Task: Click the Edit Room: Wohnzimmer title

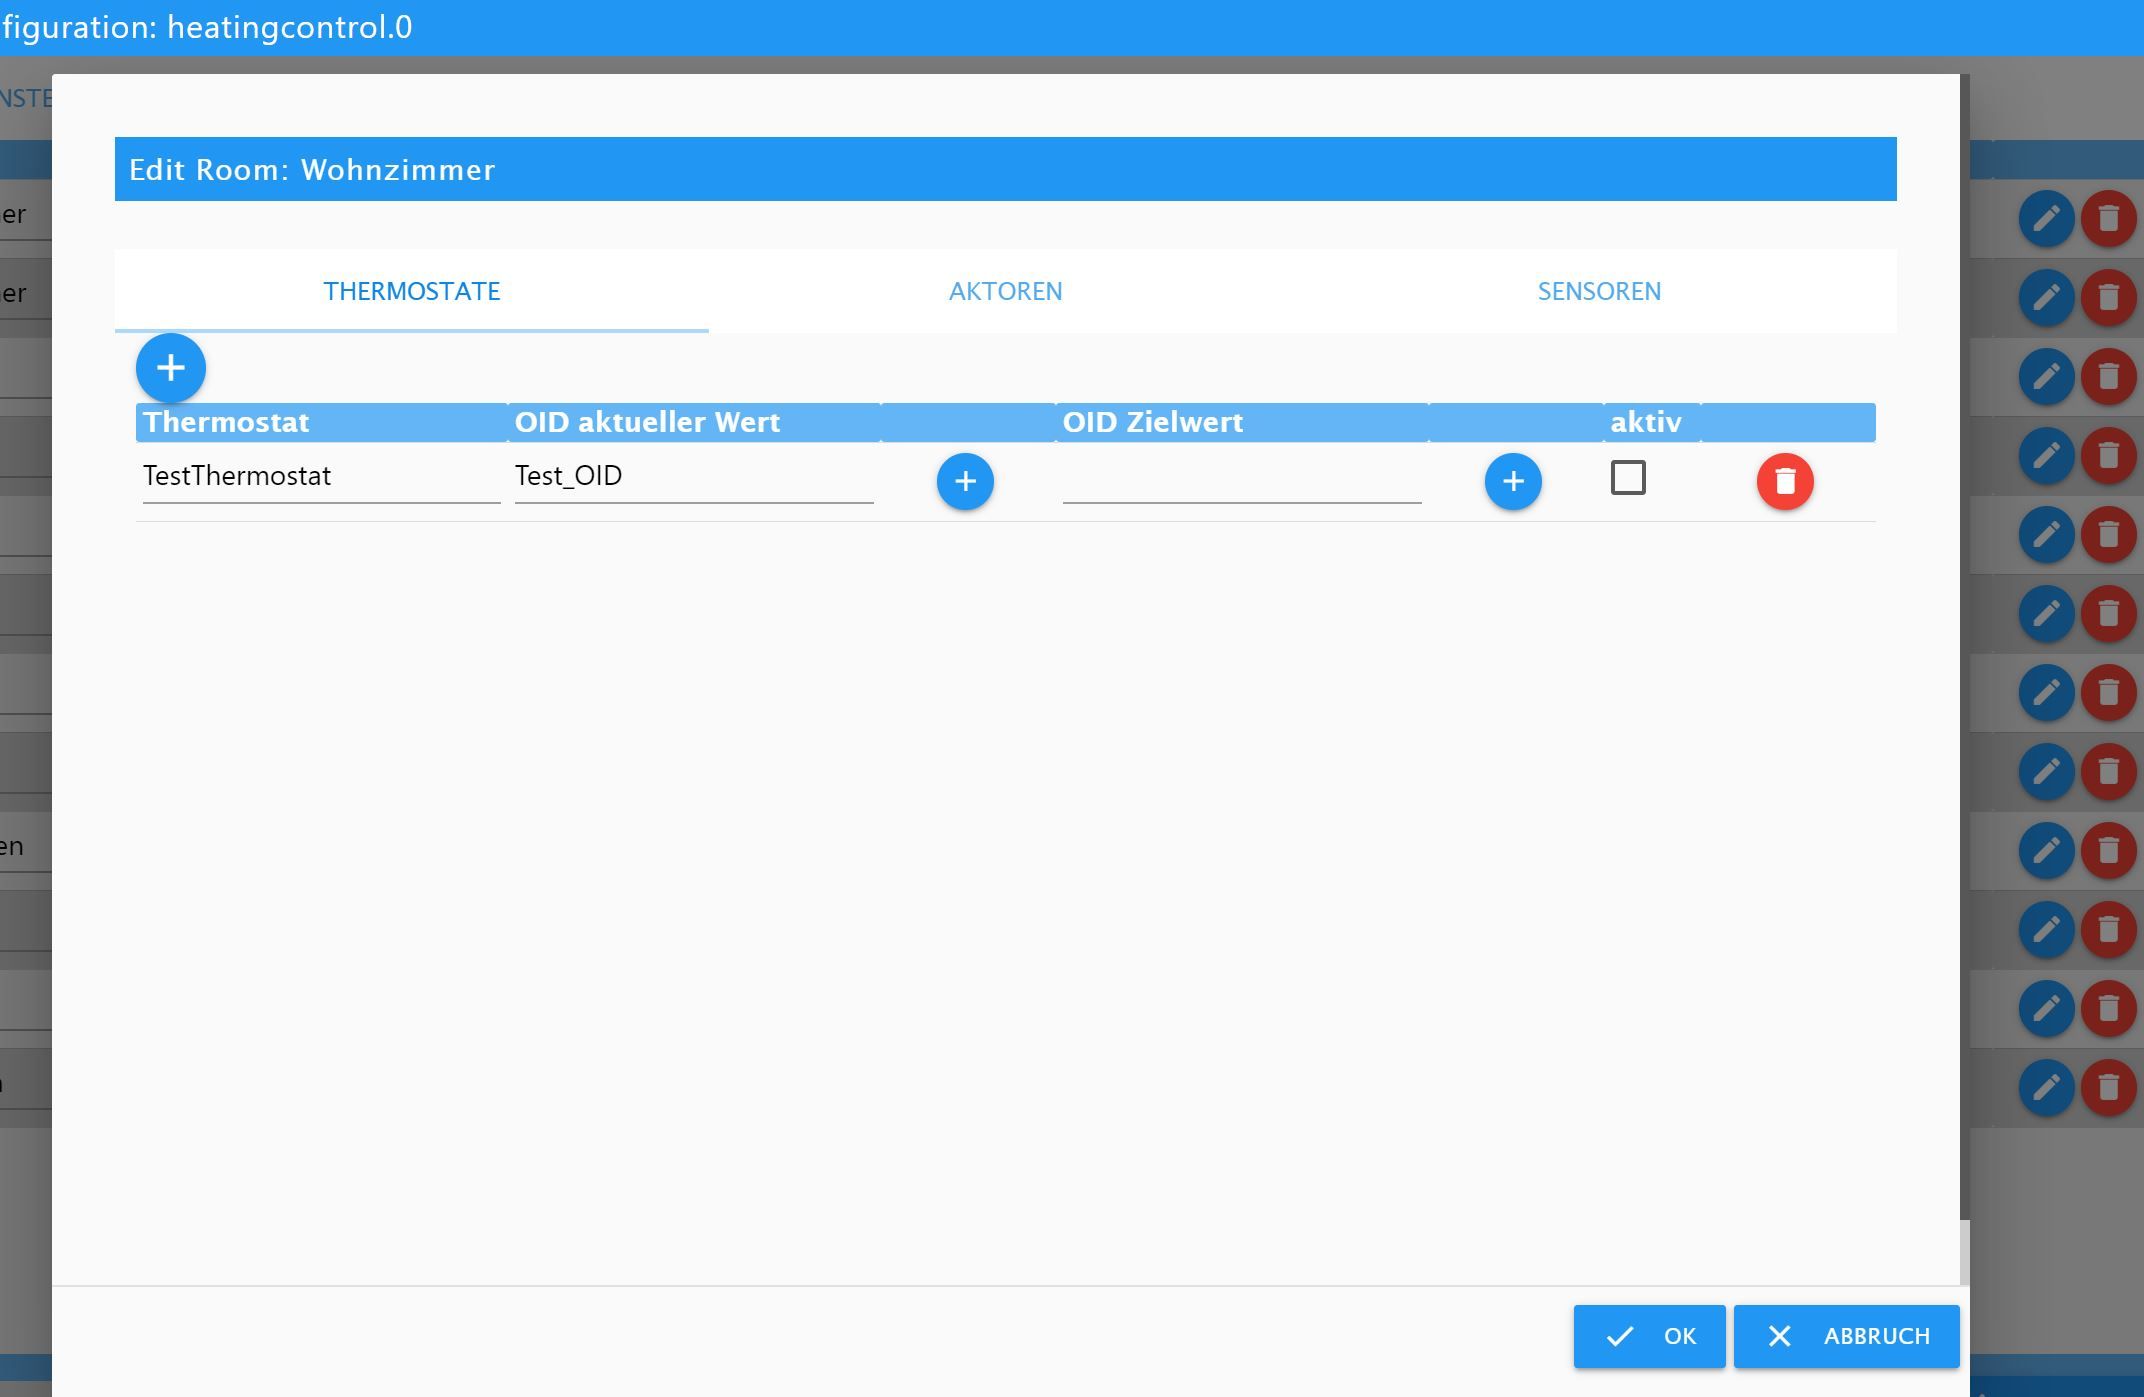Action: pyautogui.click(x=312, y=169)
